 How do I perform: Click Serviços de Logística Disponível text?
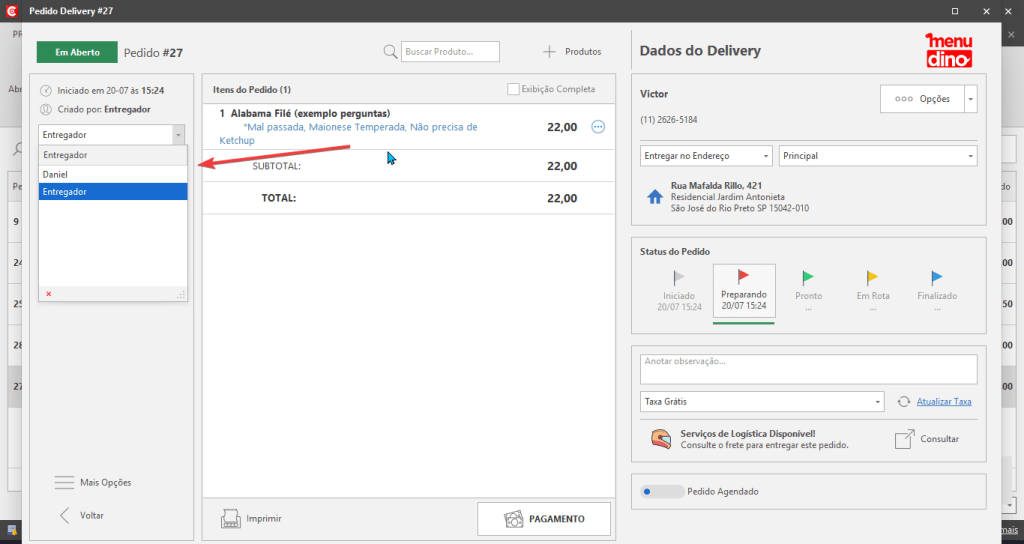pyautogui.click(x=748, y=434)
